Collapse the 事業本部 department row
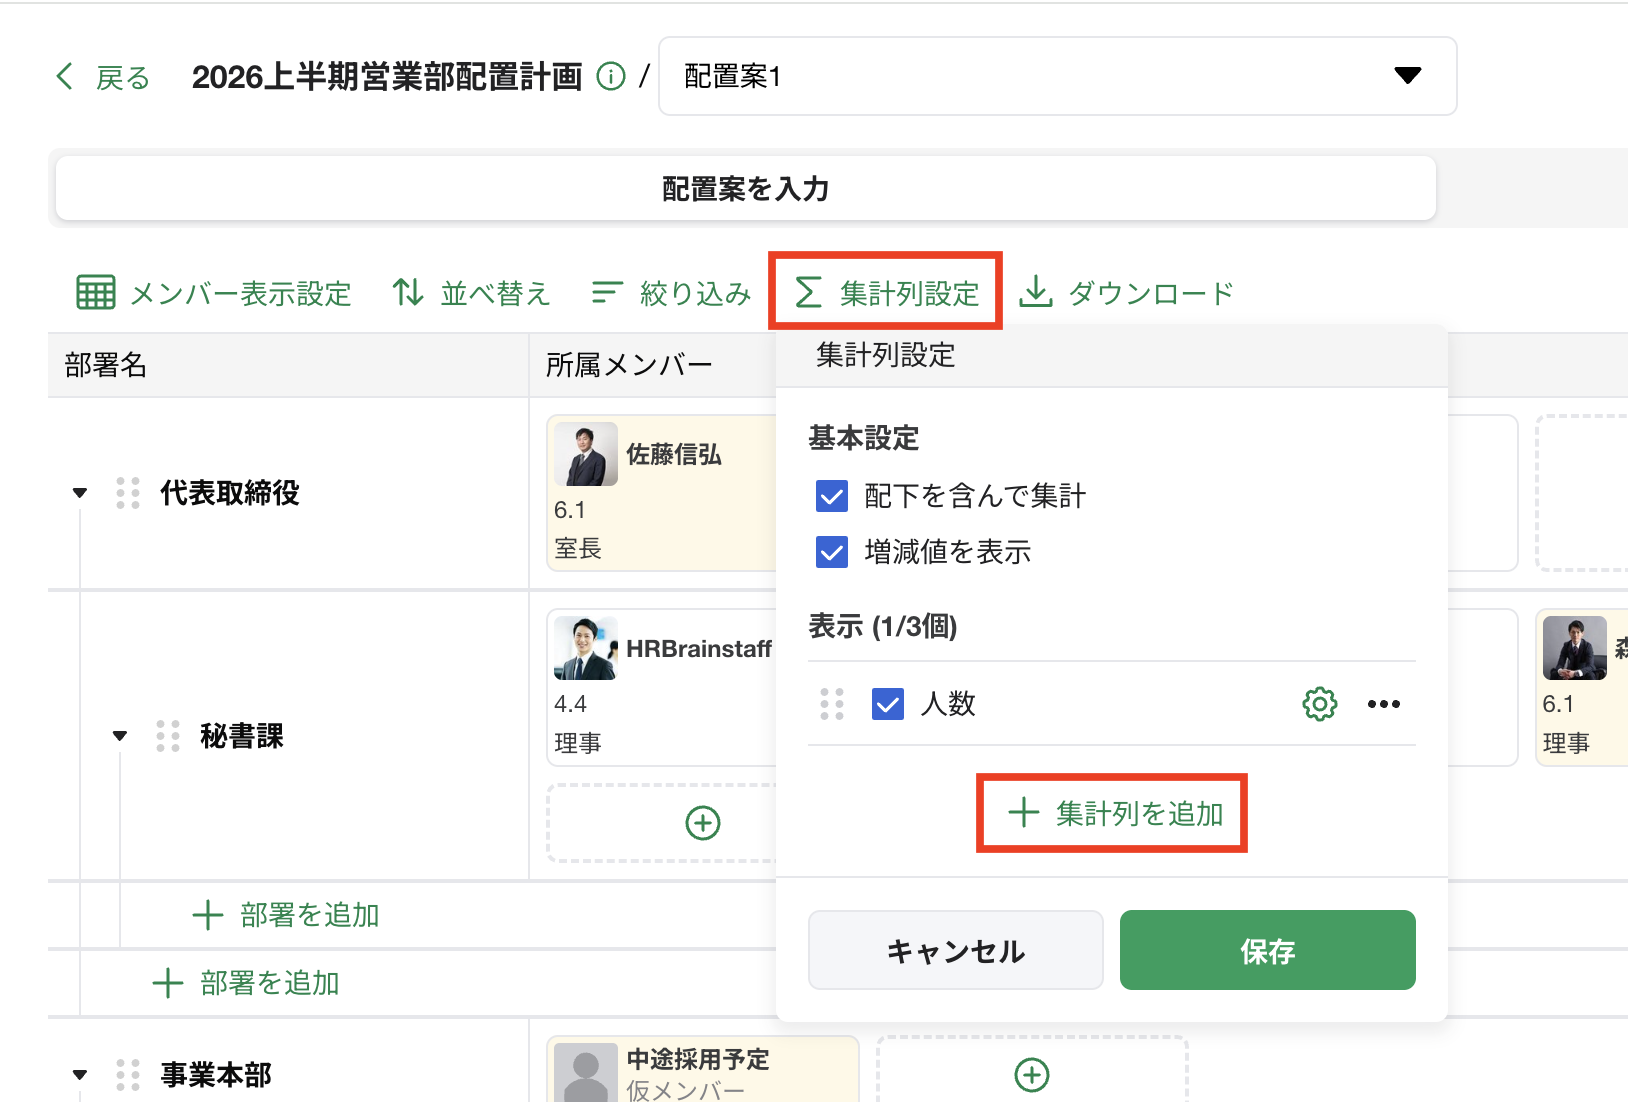Screen dimensions: 1628x1102 (x=80, y=1075)
